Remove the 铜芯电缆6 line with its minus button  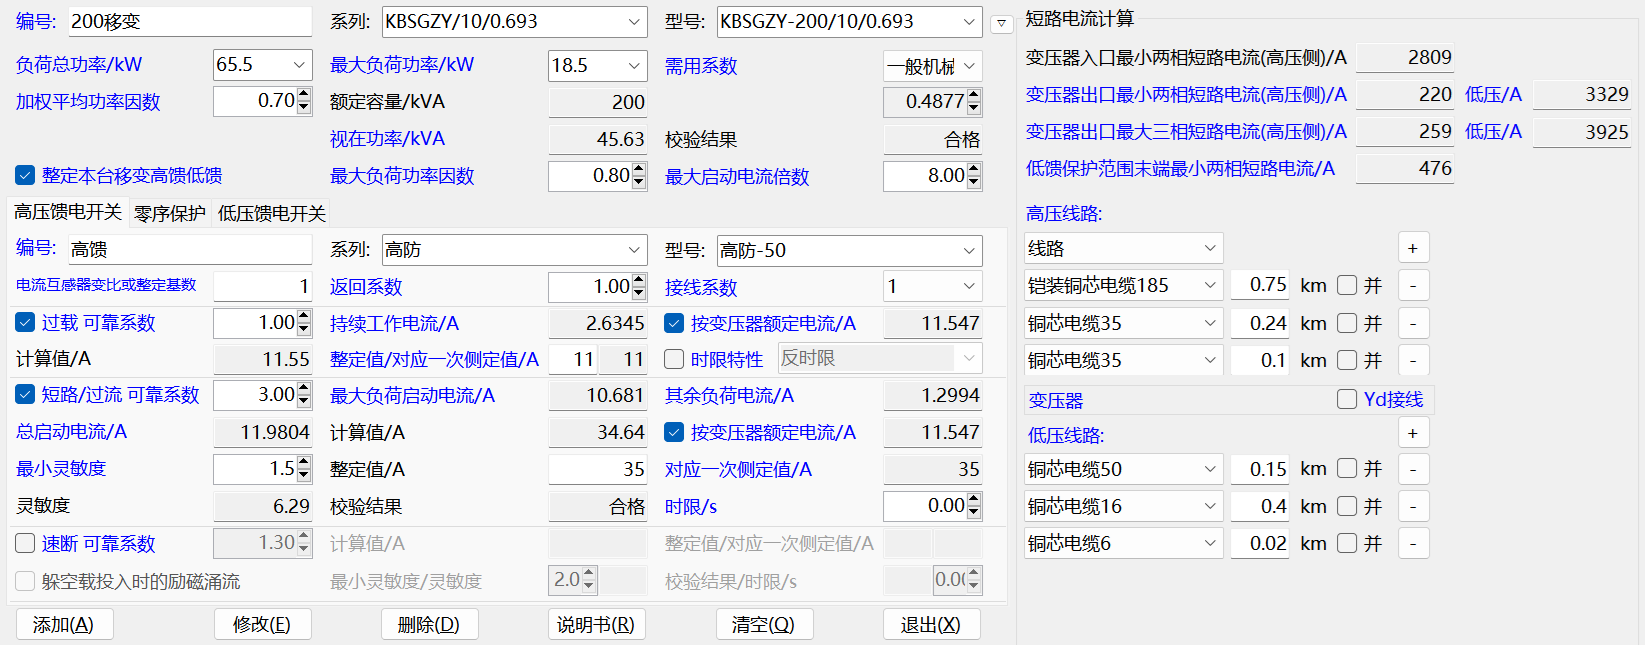click(x=1413, y=543)
